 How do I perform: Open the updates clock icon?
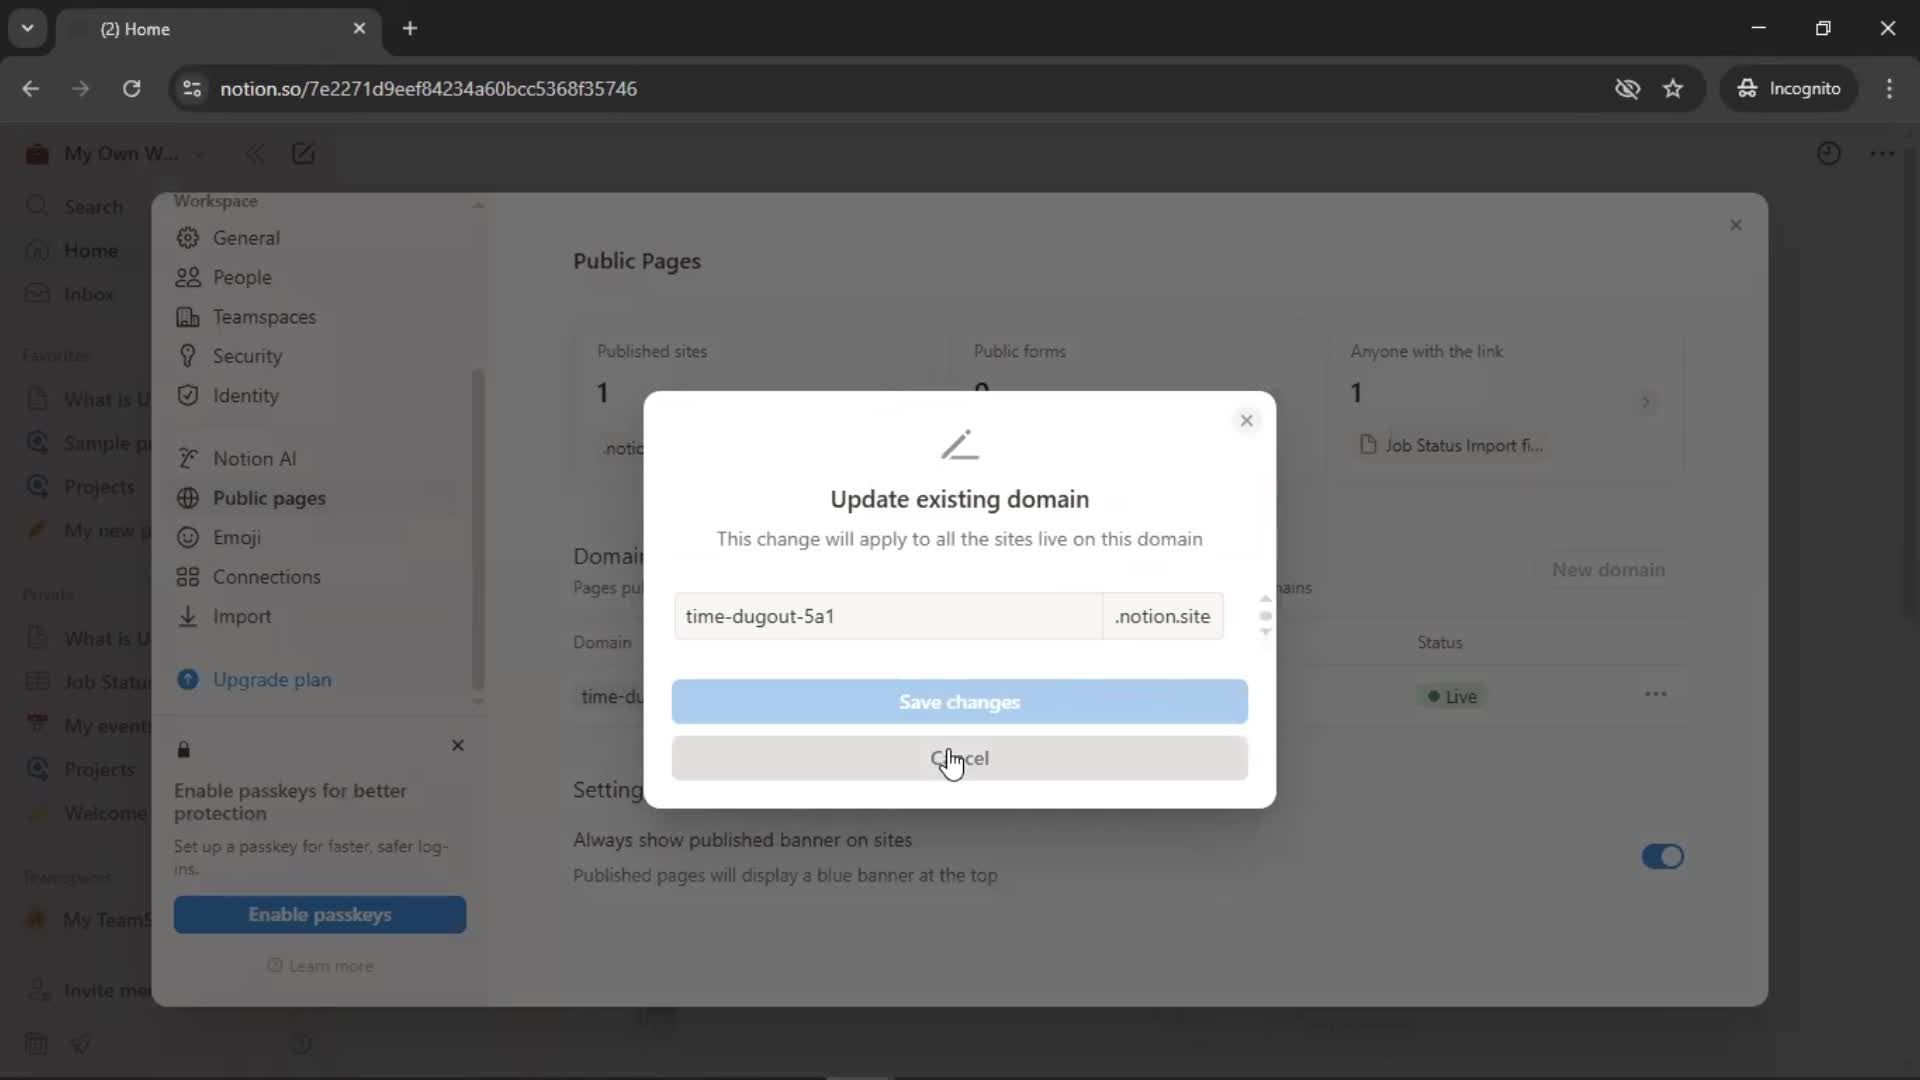[x=1828, y=153]
